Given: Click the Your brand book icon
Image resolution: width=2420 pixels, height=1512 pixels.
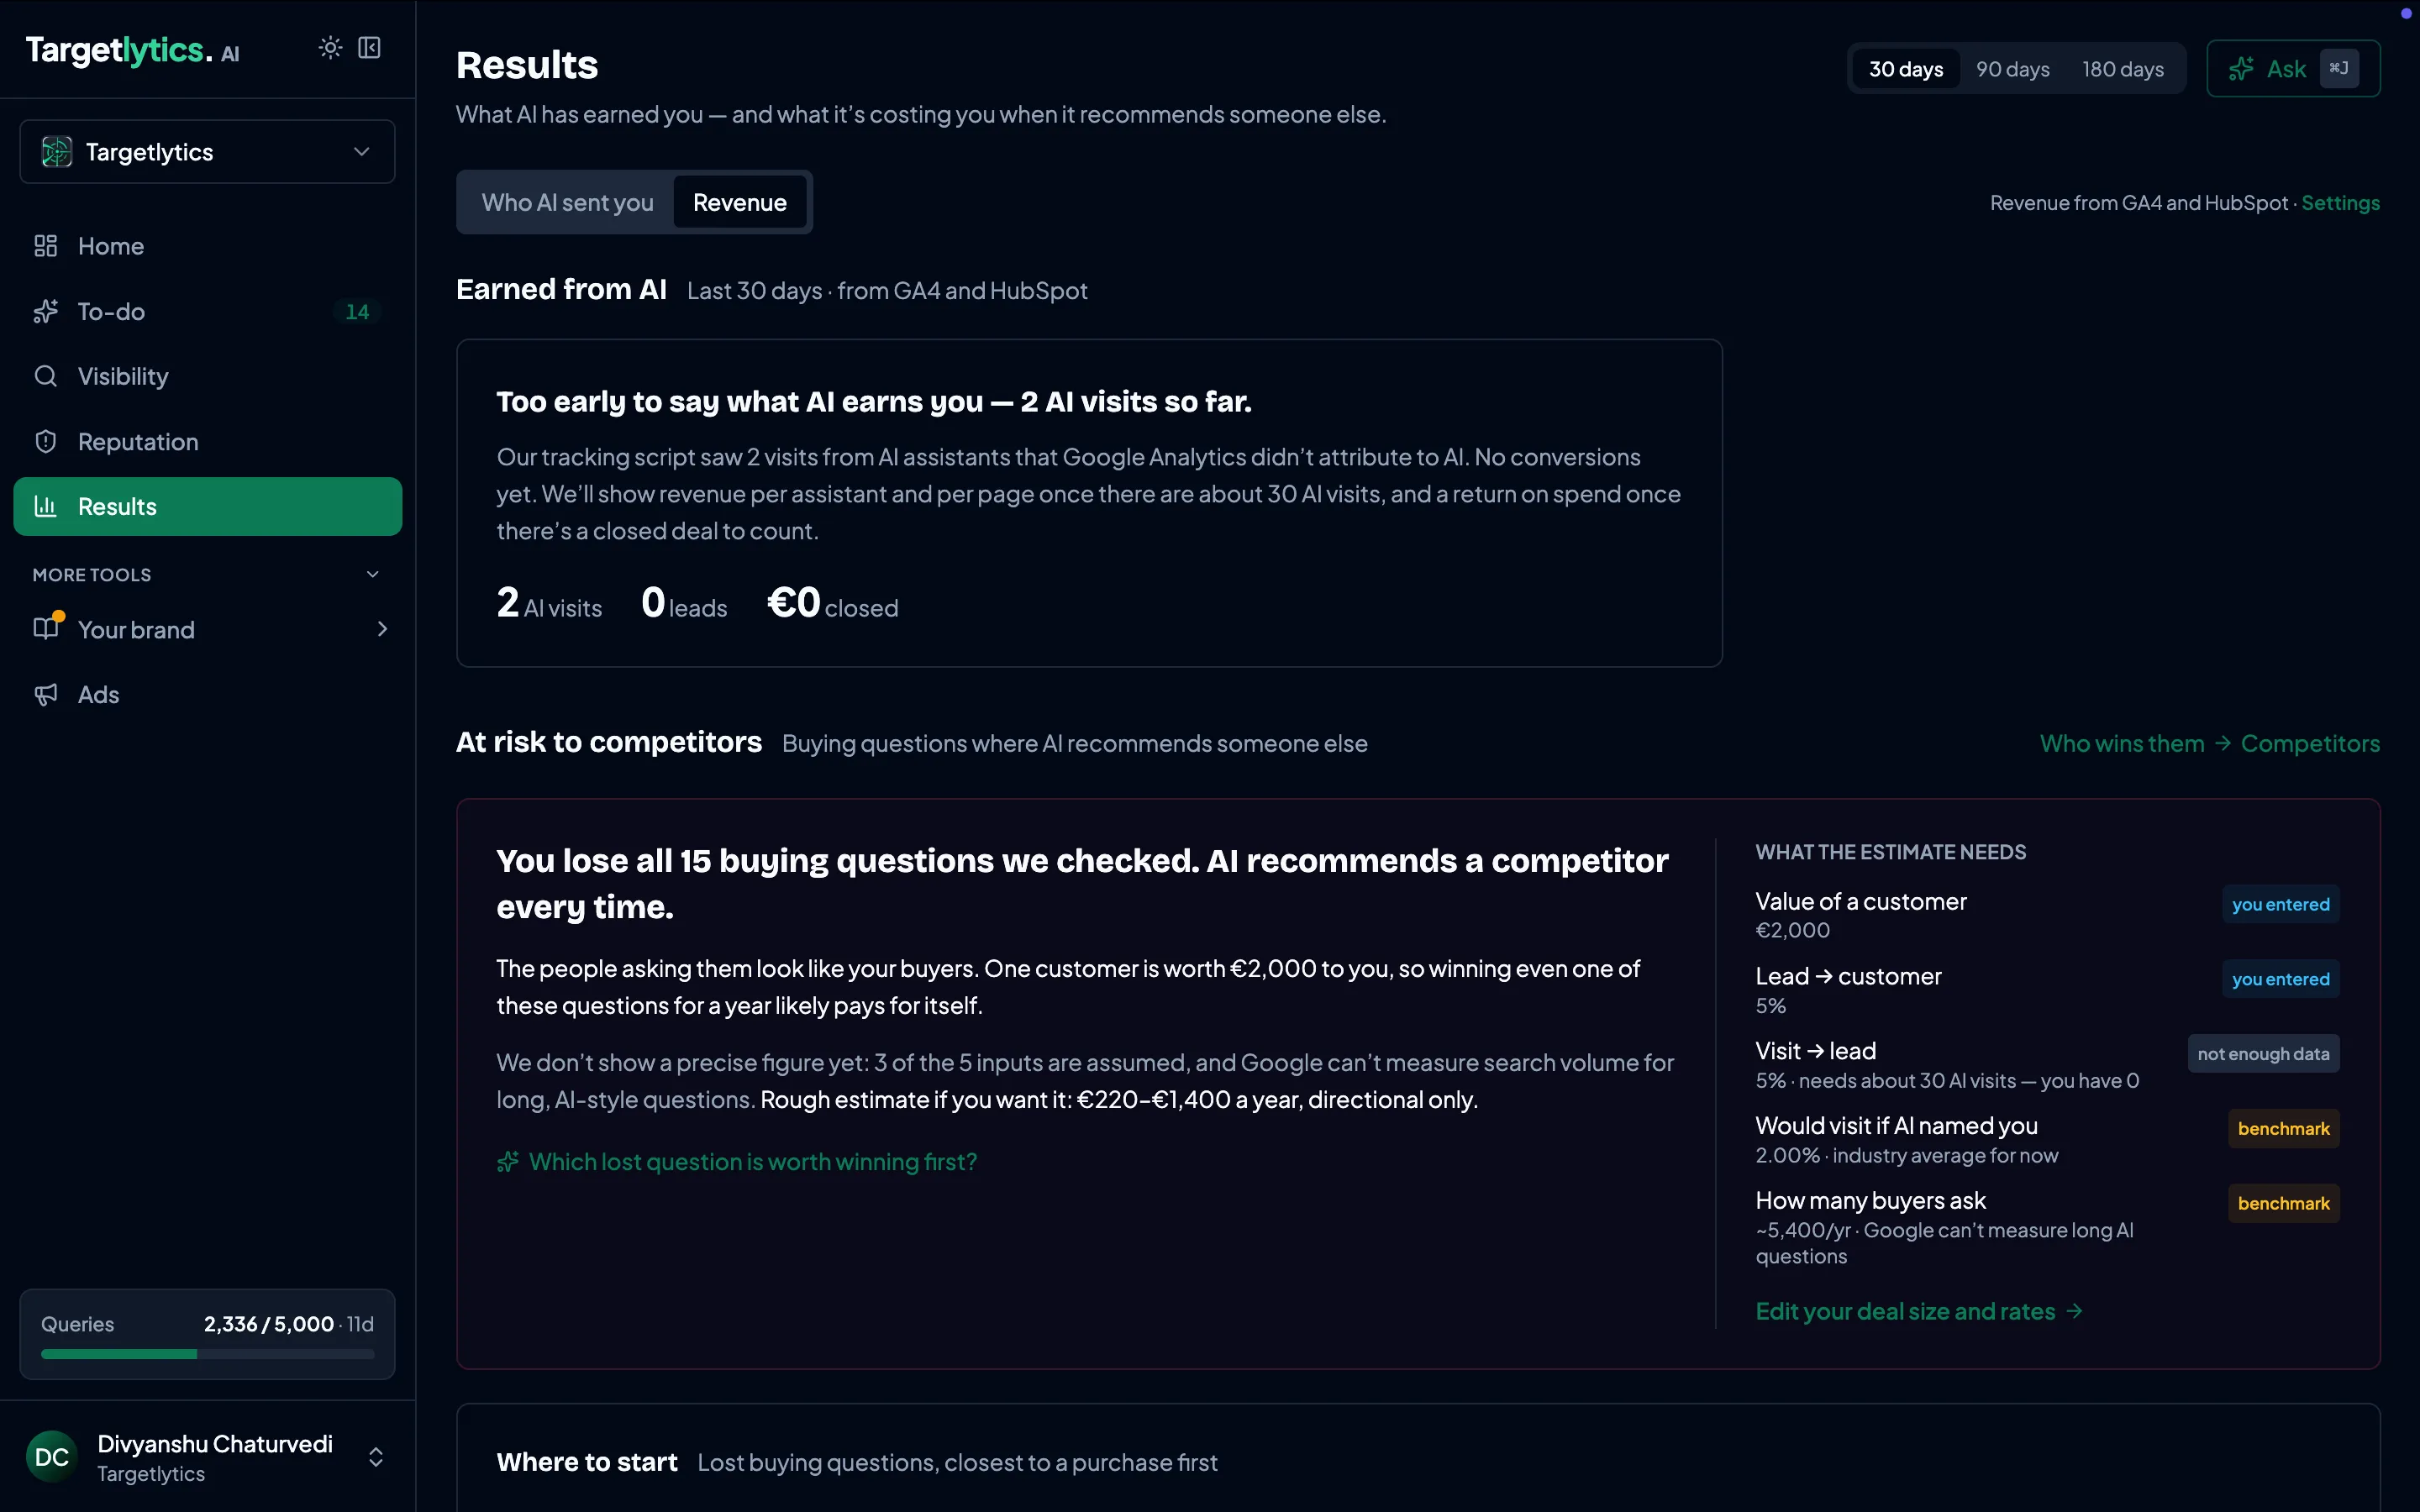Looking at the screenshot, I should click(x=46, y=628).
